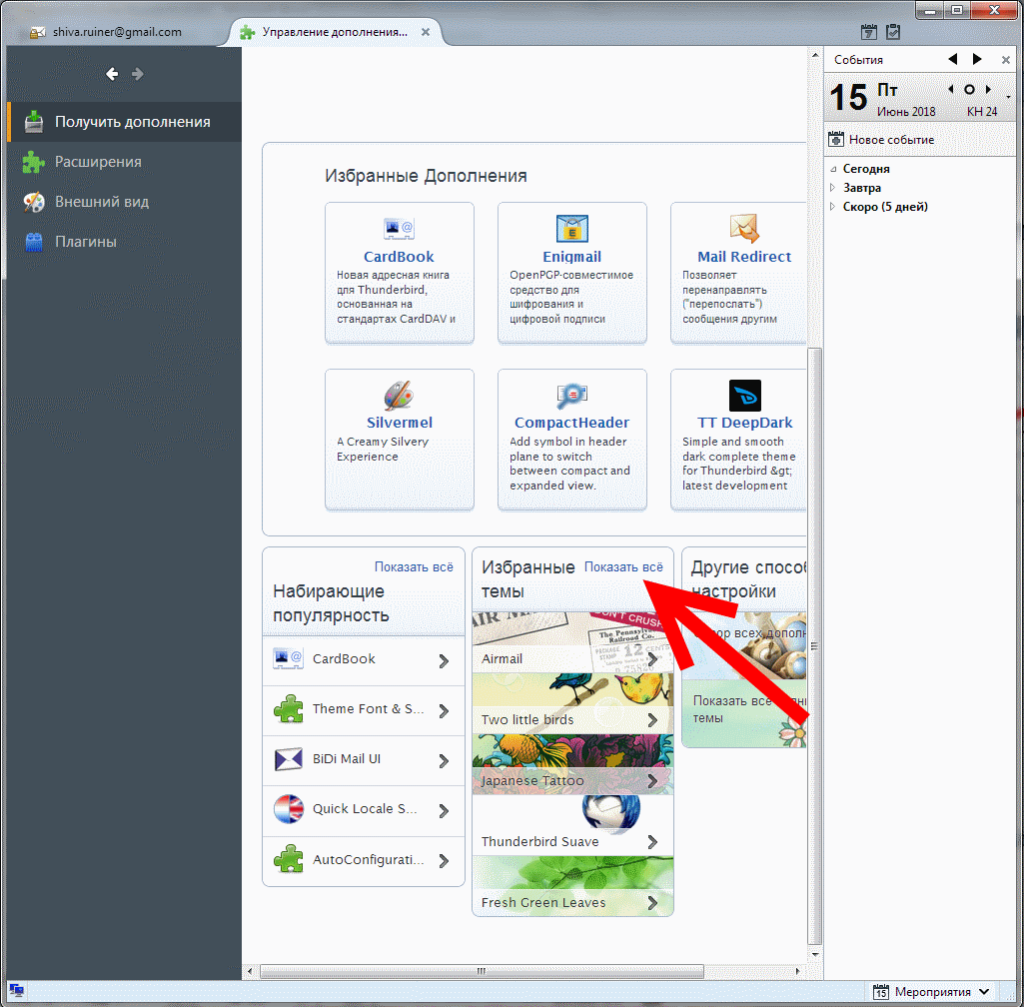This screenshot has width=1024, height=1007.
Task: Click the CompactHeader magnifier icon
Action: 572,394
